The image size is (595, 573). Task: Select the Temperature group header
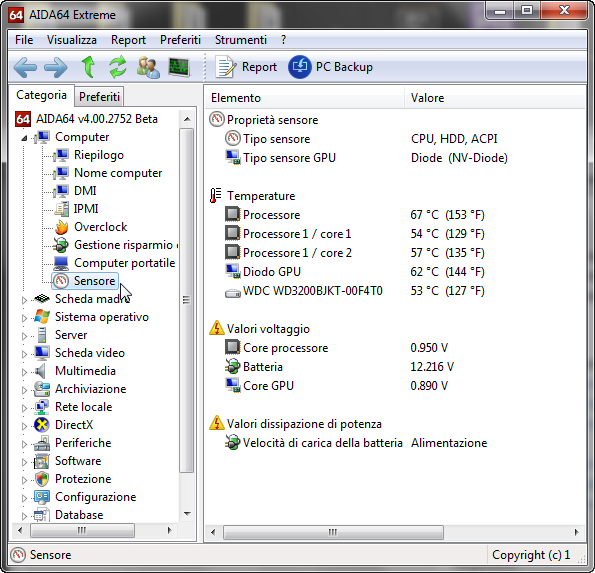point(253,196)
